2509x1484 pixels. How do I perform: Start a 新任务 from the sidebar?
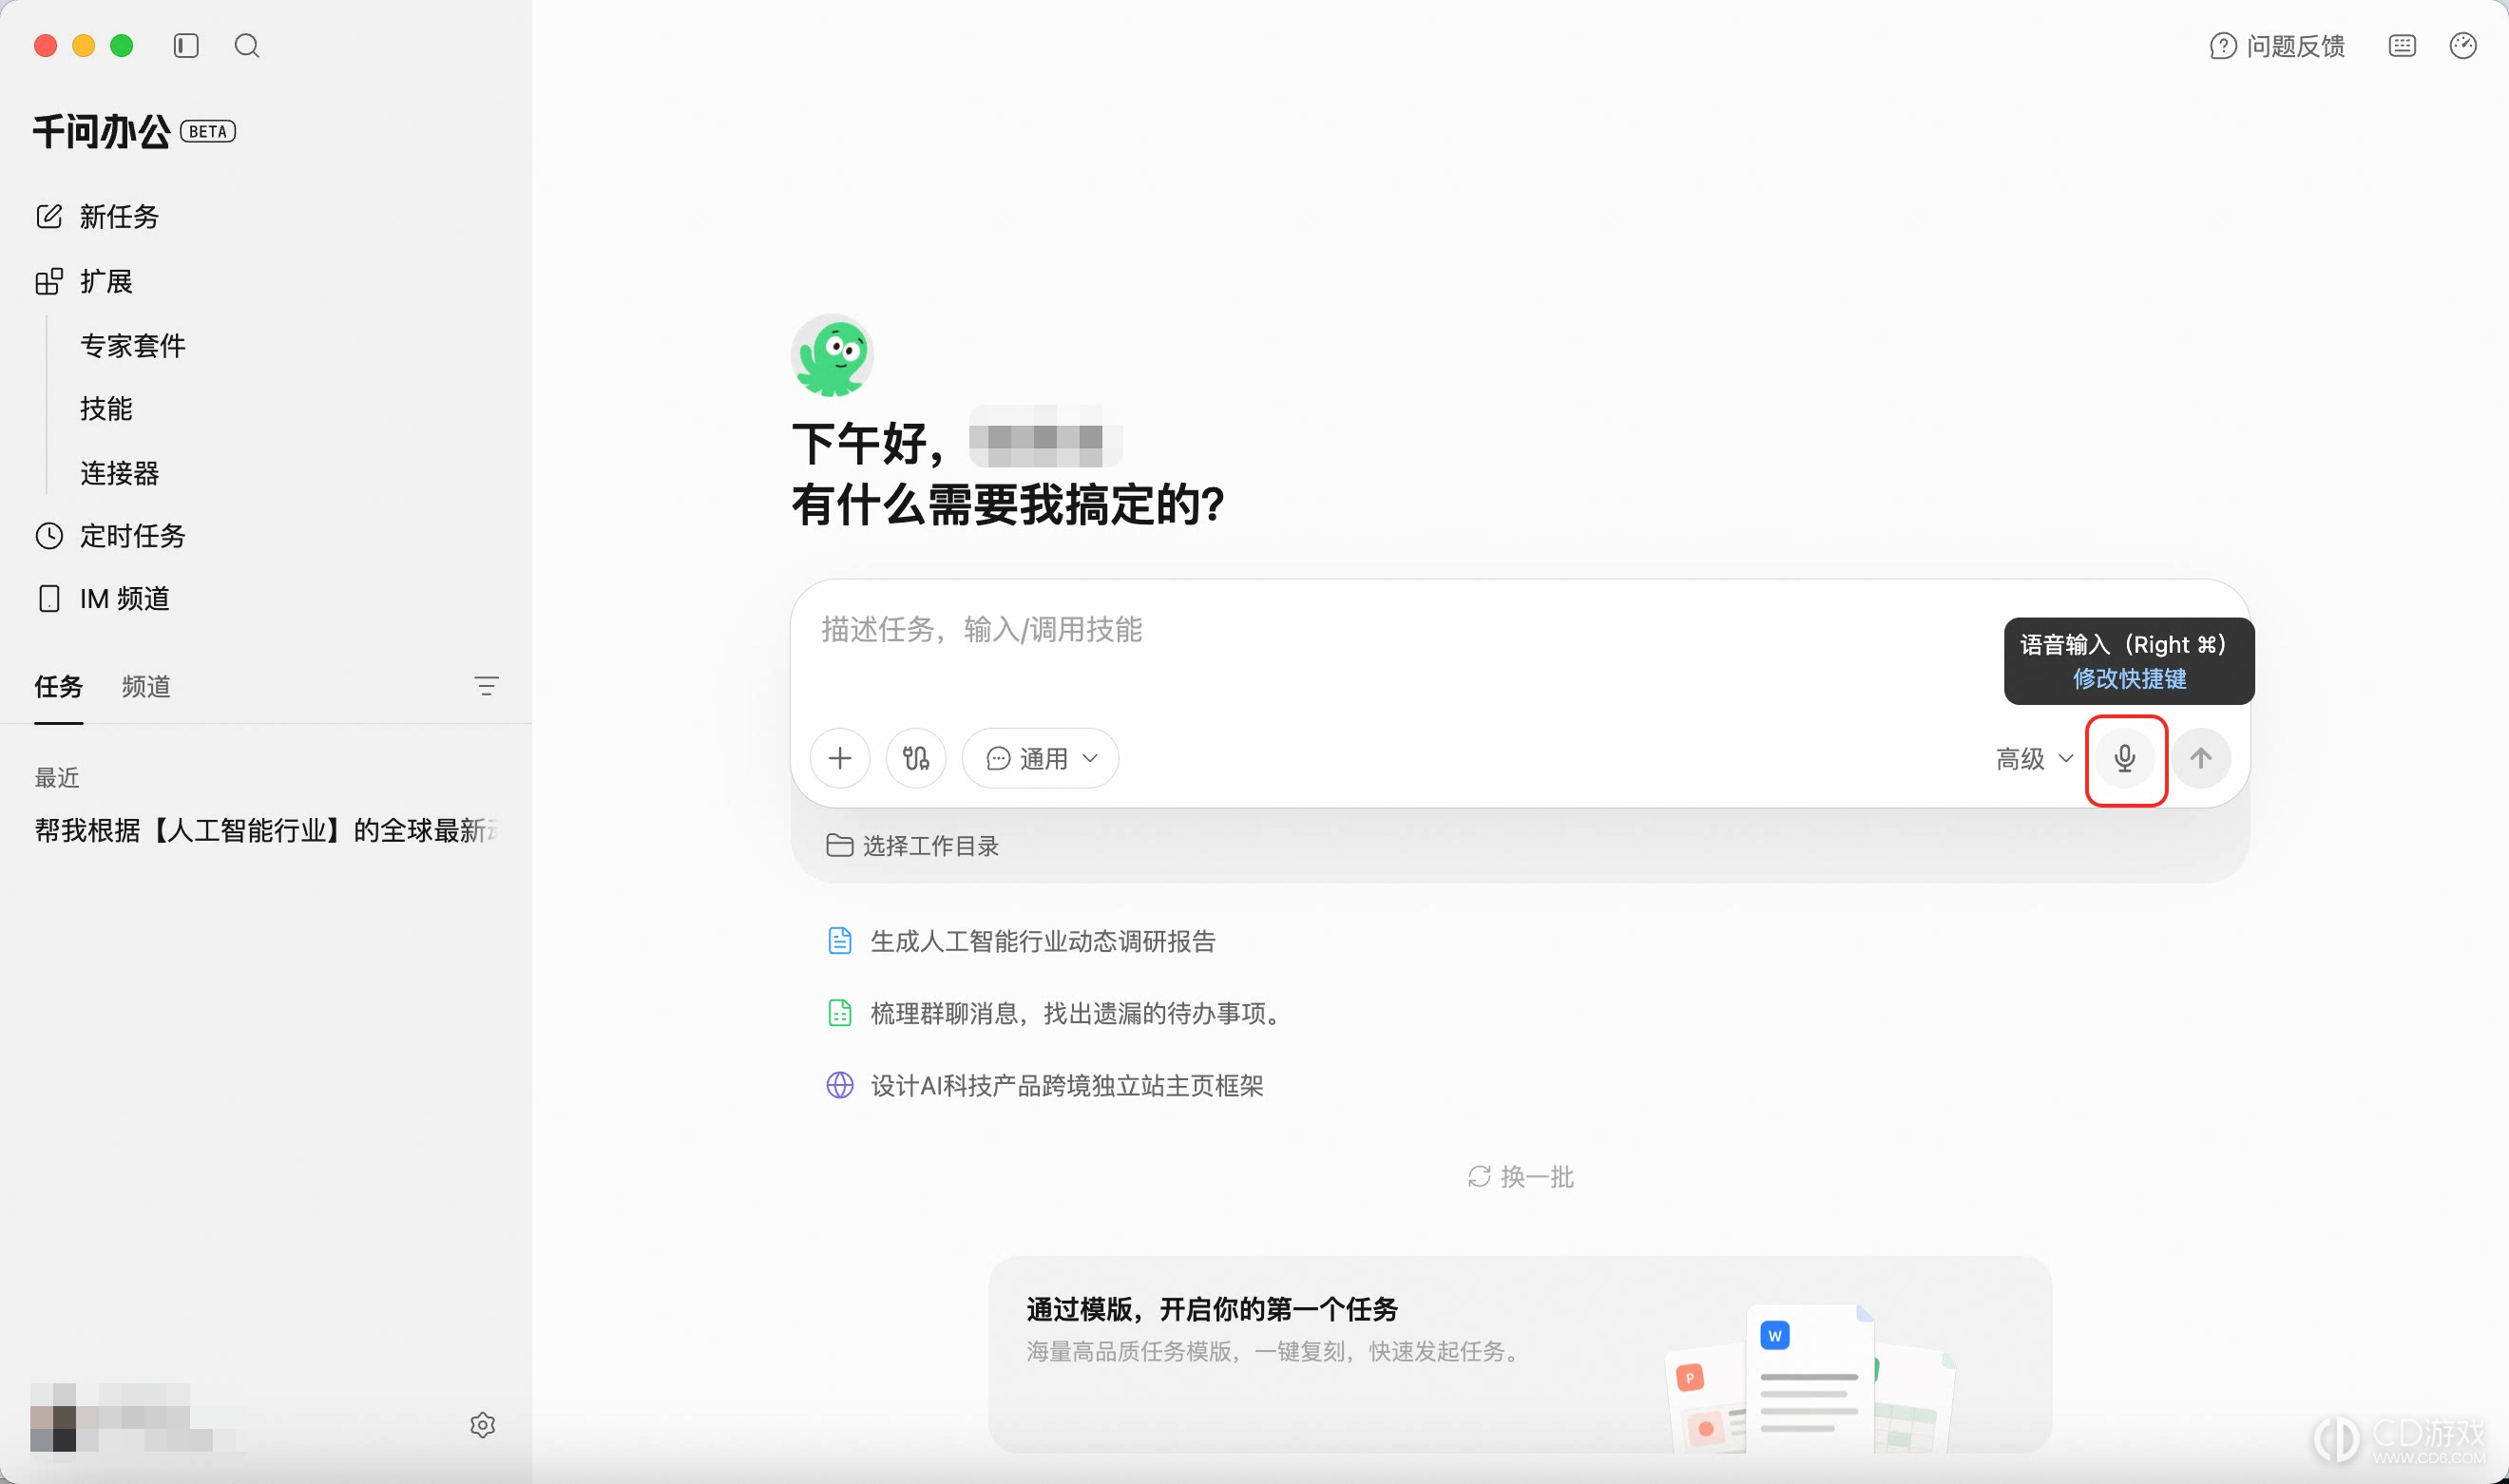(97, 216)
